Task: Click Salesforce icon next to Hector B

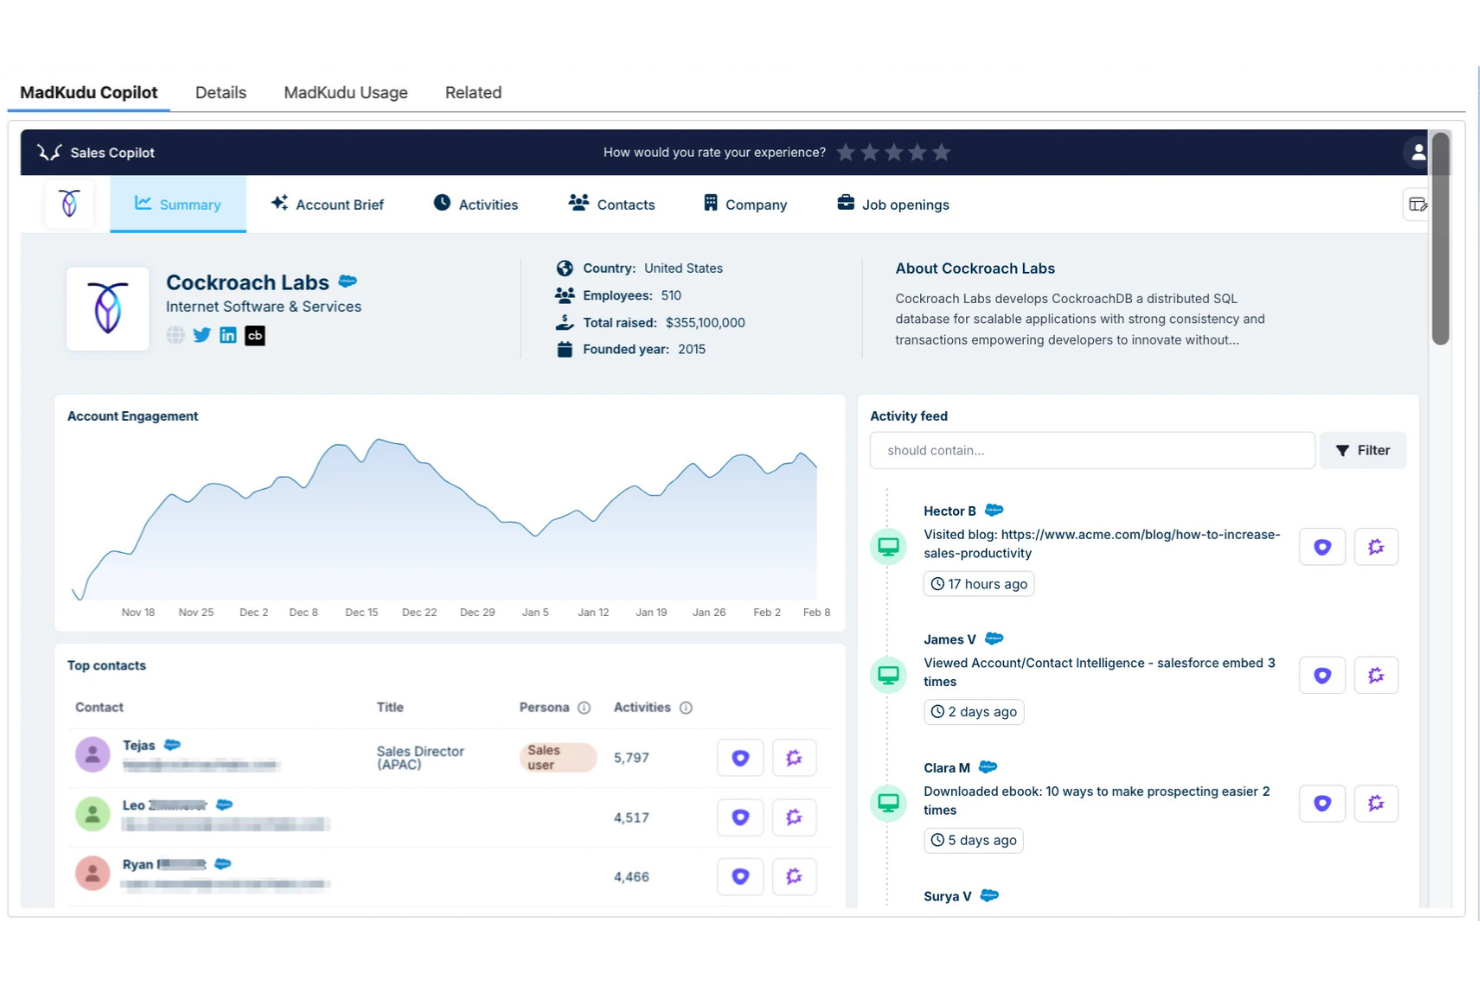Action: pyautogui.click(x=994, y=510)
